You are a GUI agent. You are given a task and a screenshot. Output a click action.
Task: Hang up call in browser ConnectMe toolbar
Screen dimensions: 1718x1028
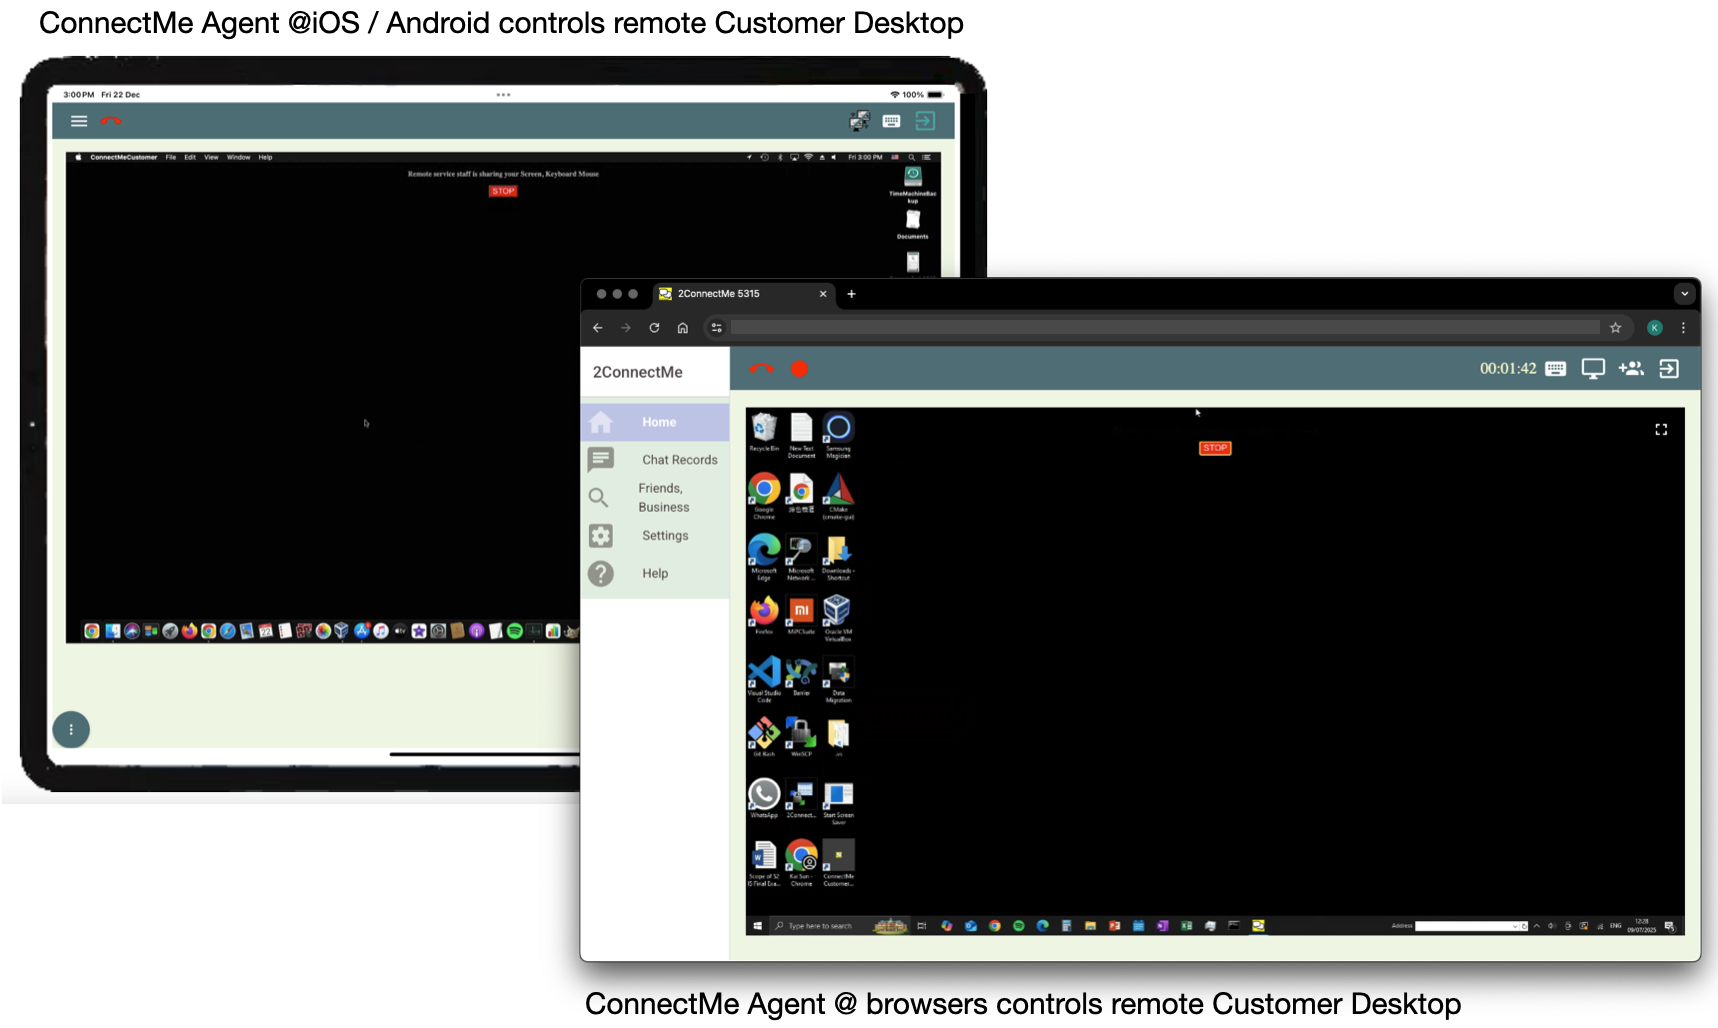[761, 369]
